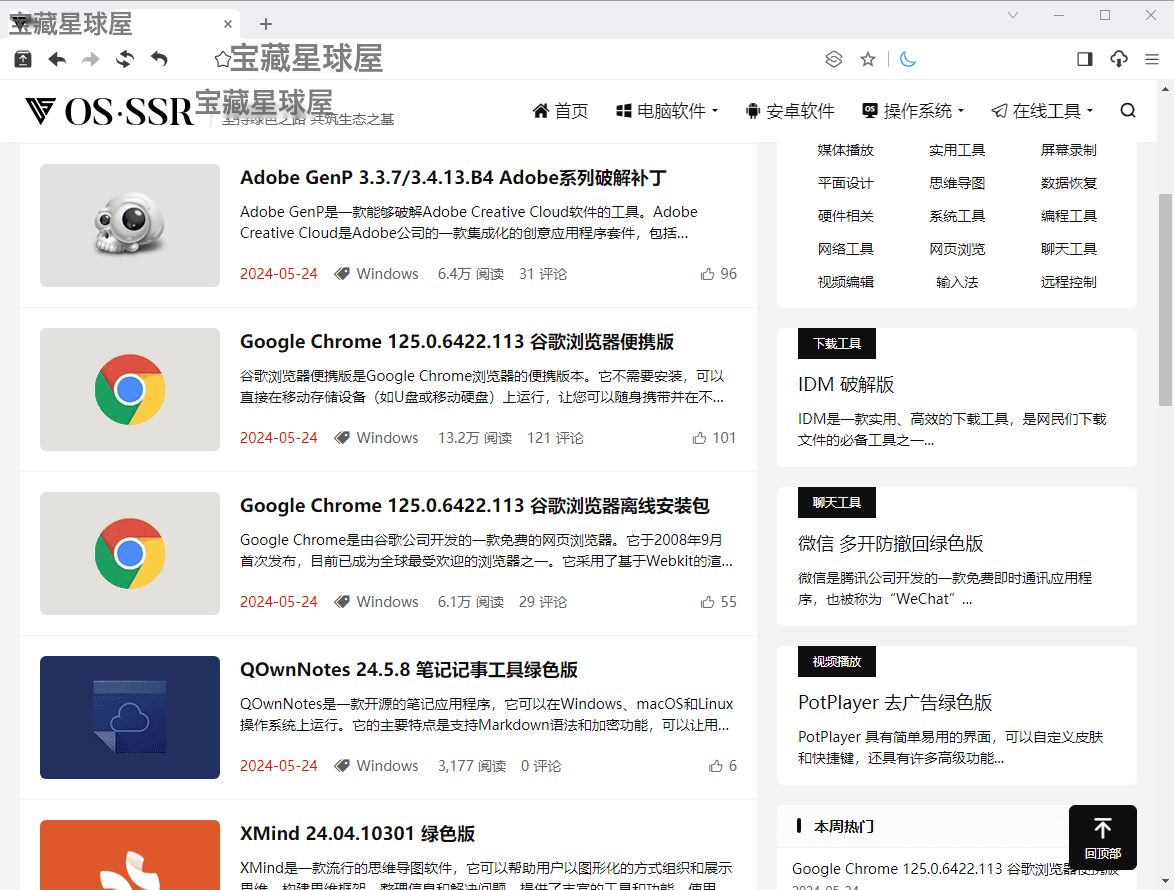Select the 网页浏览 category
Screen dimensions: 1174x890
(x=957, y=249)
